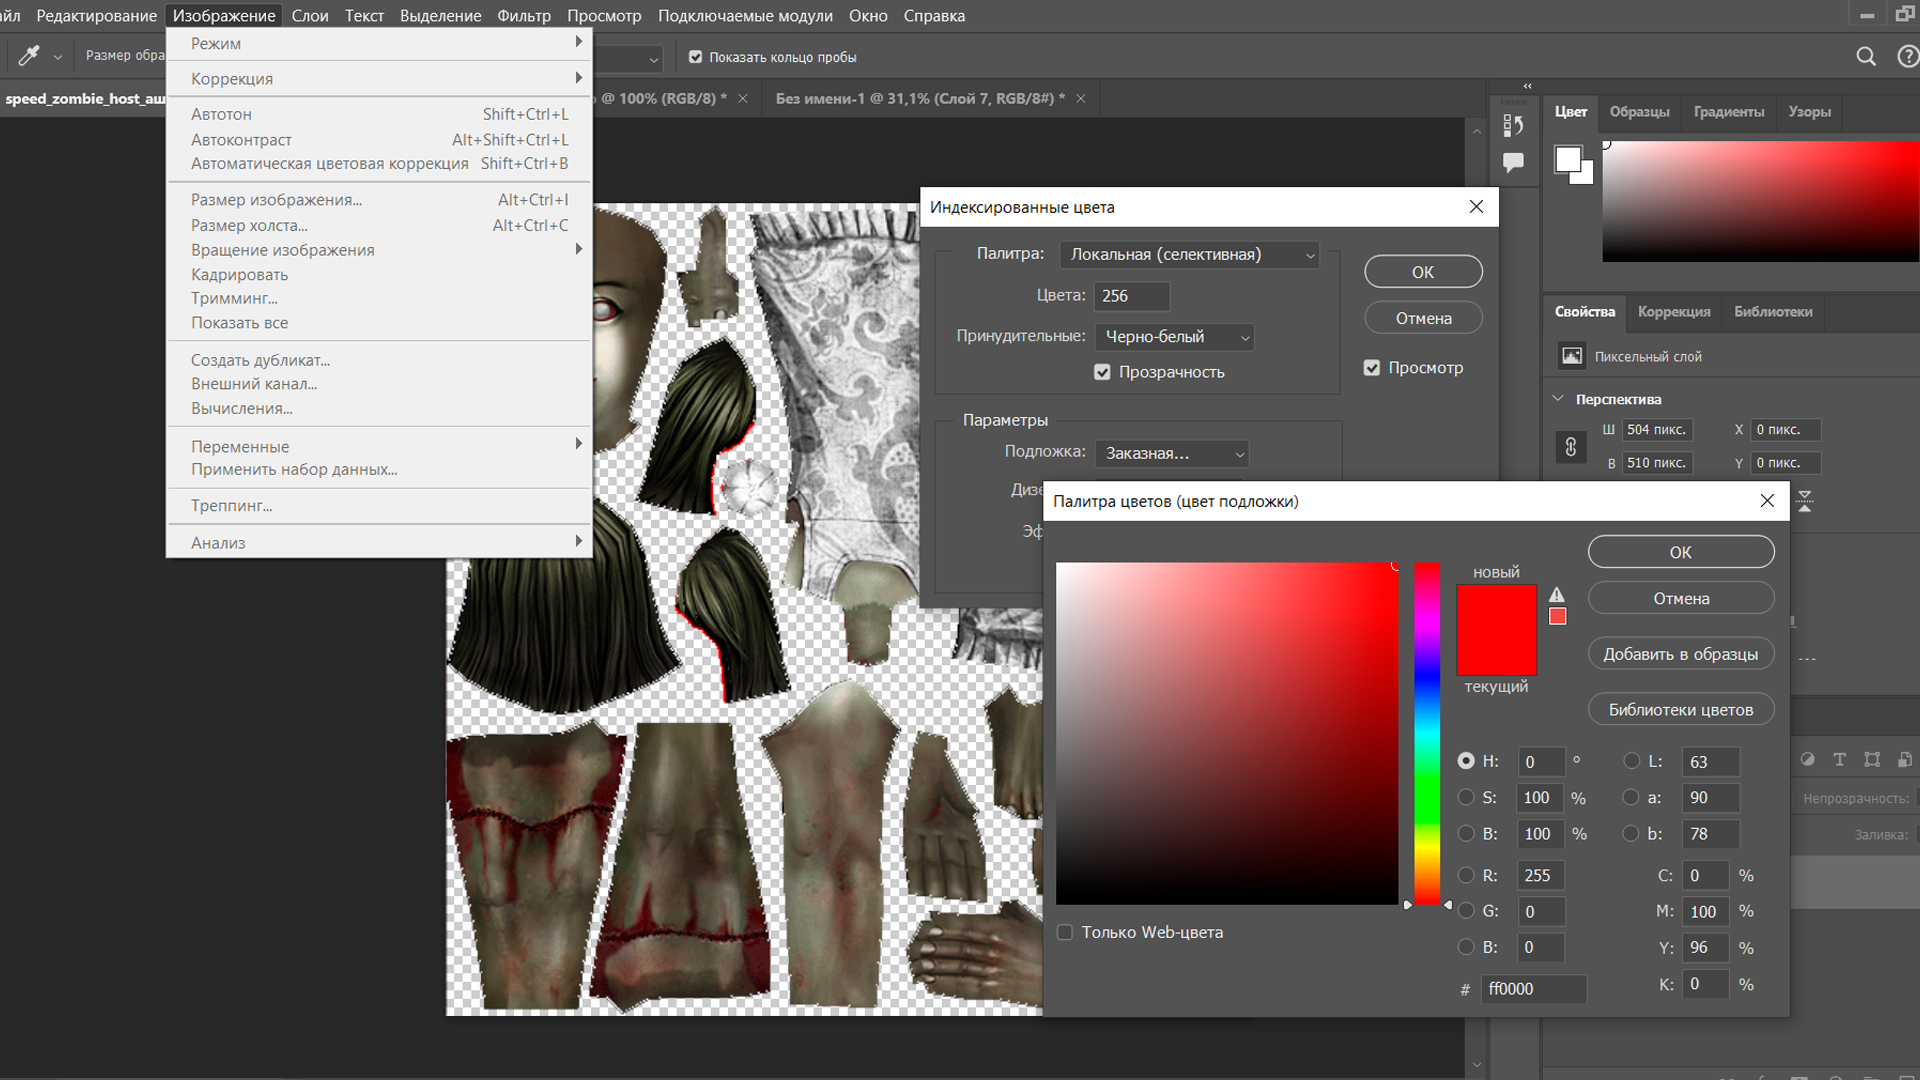Open the Фильтр menu
The image size is (1920, 1080).
(x=523, y=16)
